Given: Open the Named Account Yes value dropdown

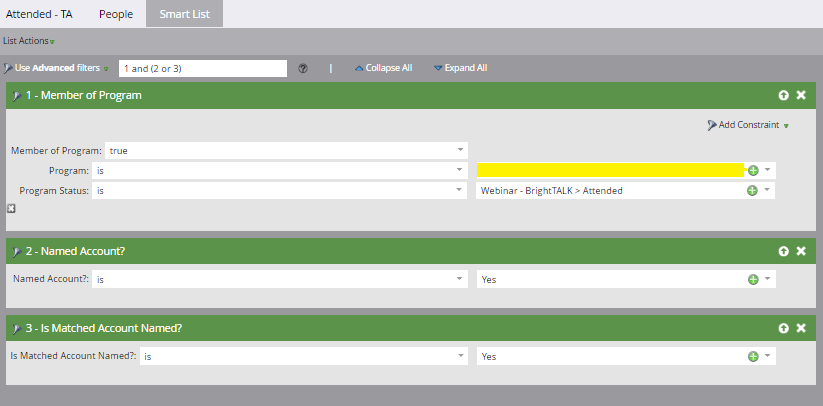Looking at the screenshot, I should pyautogui.click(x=767, y=280).
